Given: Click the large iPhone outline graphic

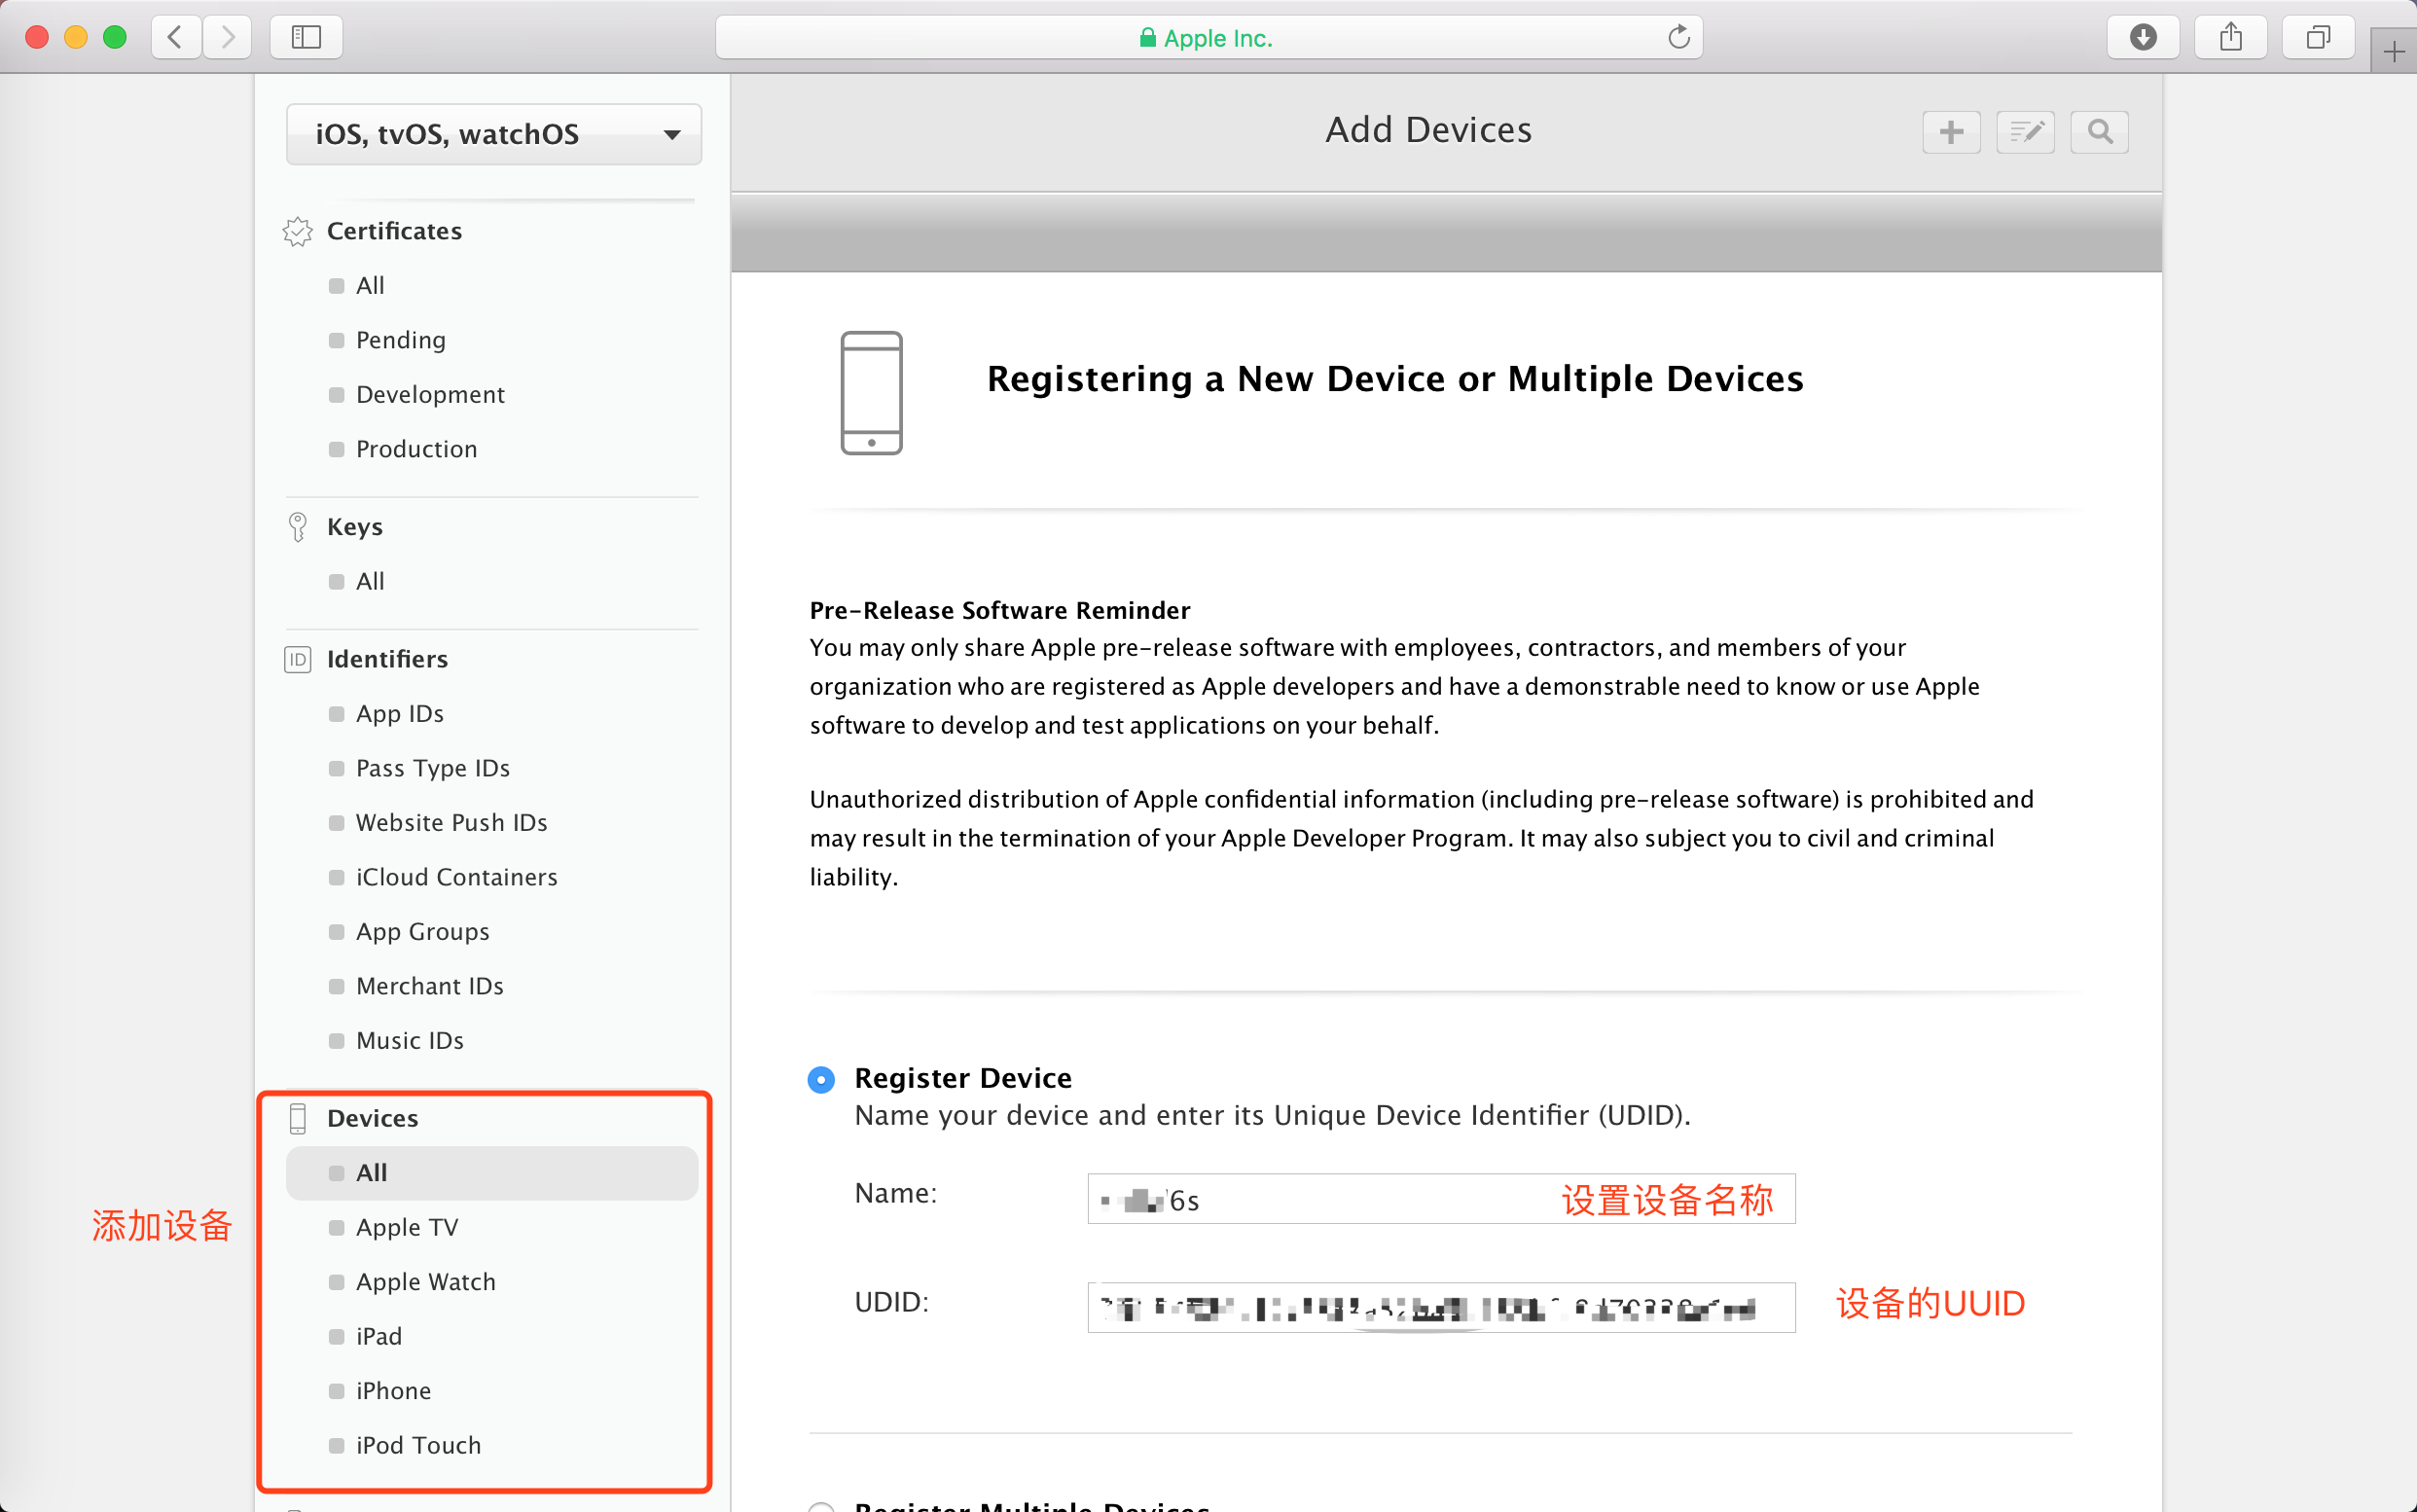Looking at the screenshot, I should pos(872,393).
